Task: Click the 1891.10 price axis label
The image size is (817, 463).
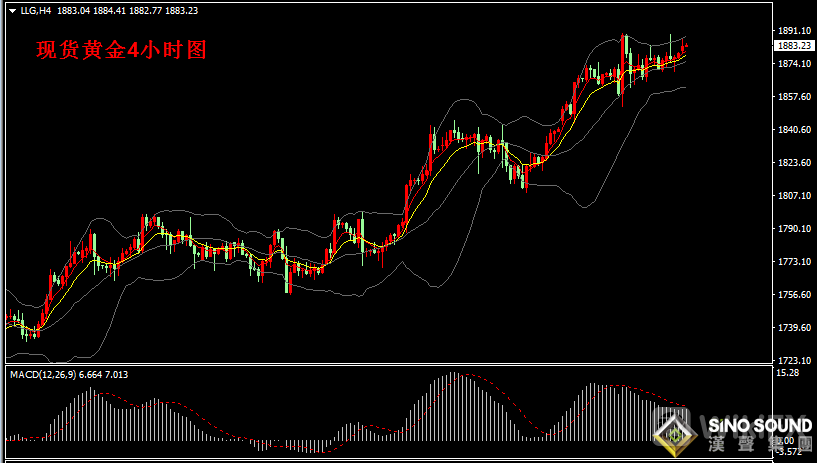Action: [x=793, y=31]
